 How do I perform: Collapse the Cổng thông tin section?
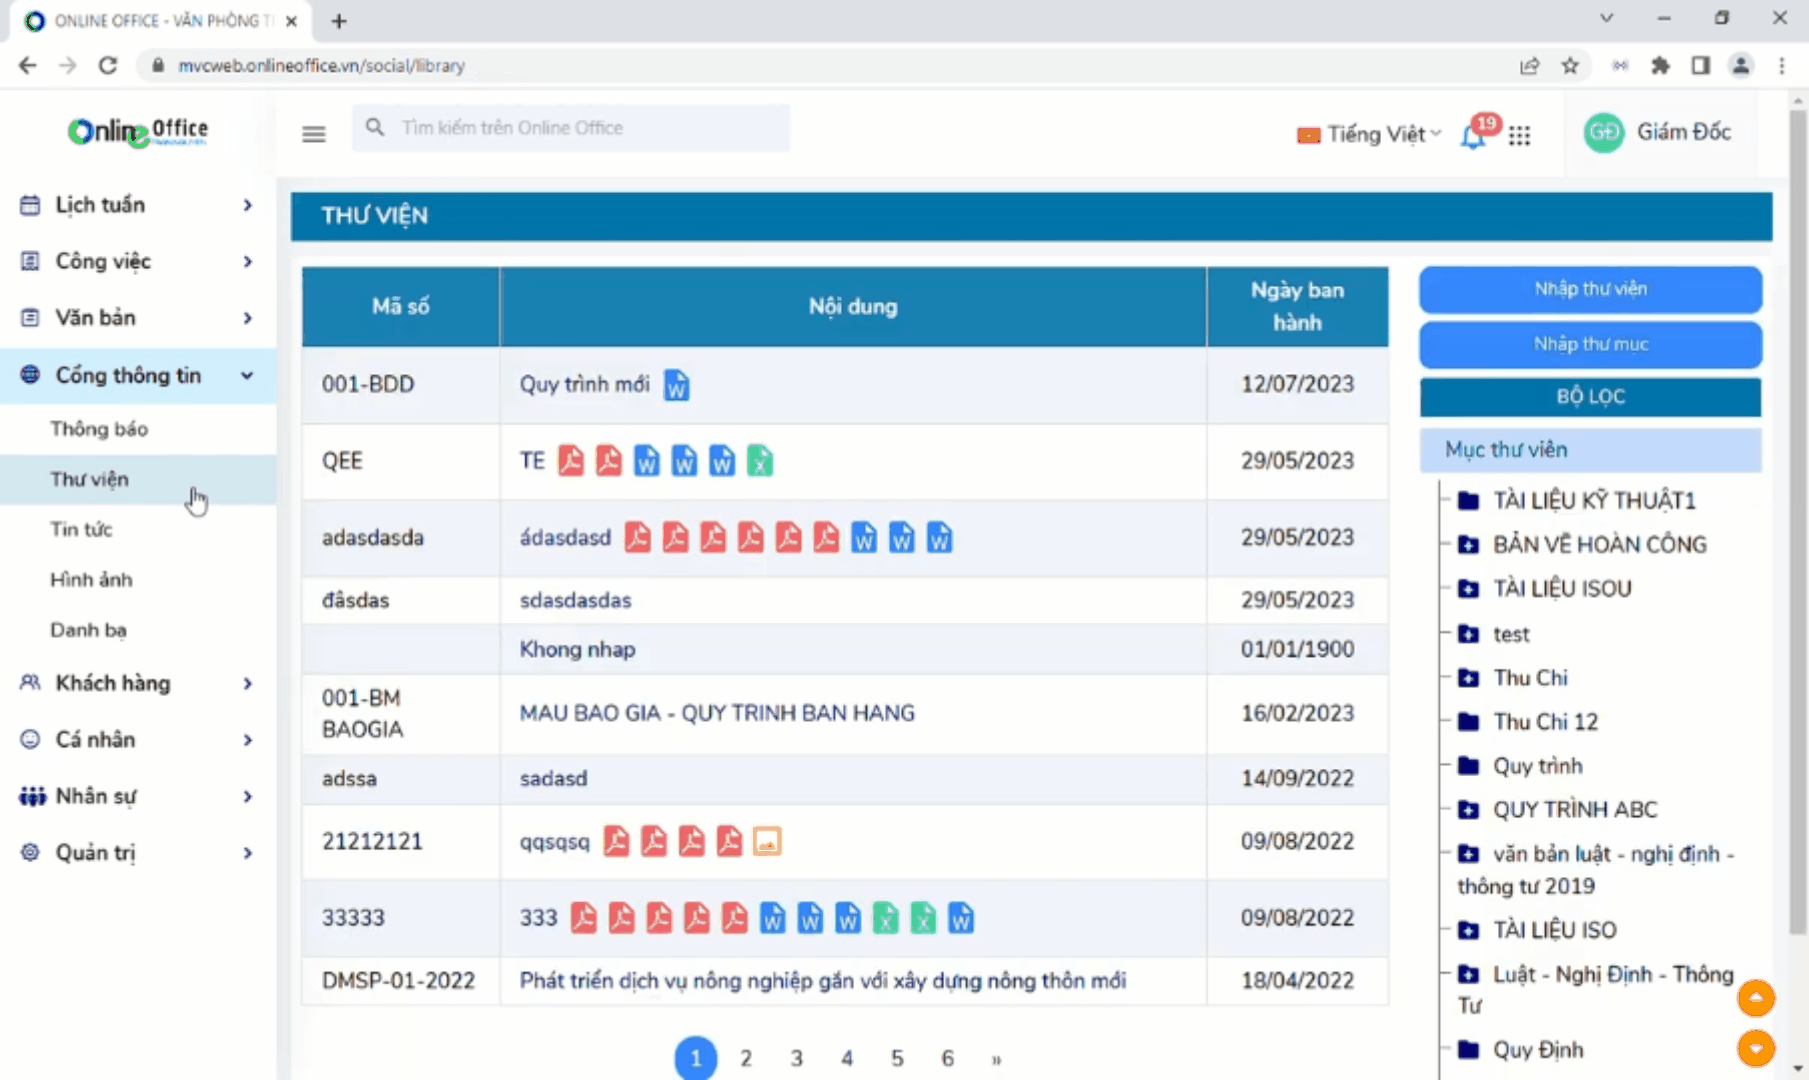pyautogui.click(x=137, y=376)
